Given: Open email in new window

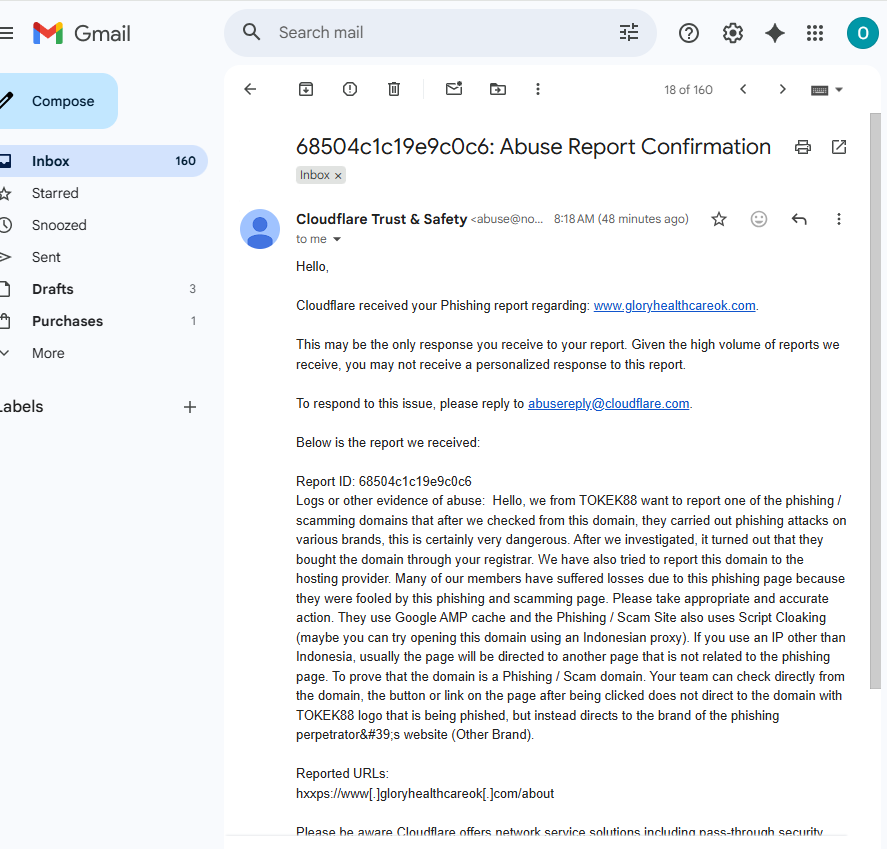Looking at the screenshot, I should (x=838, y=147).
